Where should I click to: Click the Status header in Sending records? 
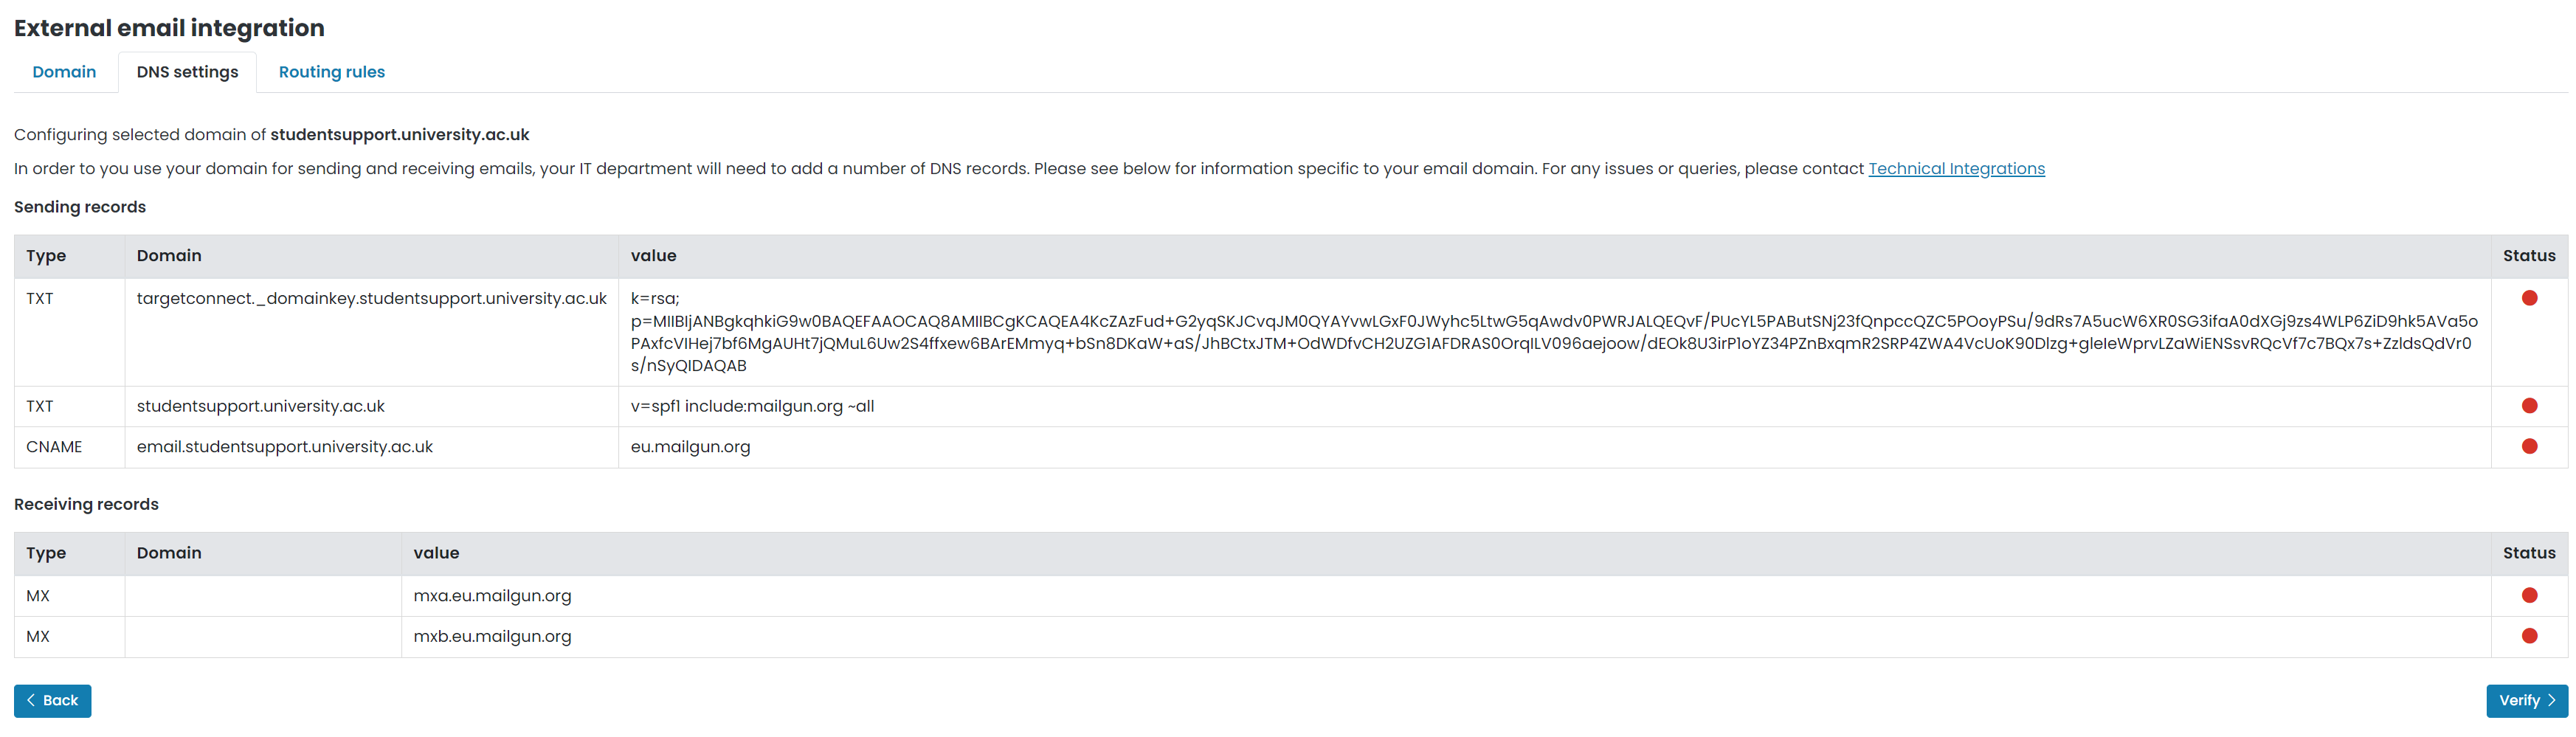(x=2528, y=256)
